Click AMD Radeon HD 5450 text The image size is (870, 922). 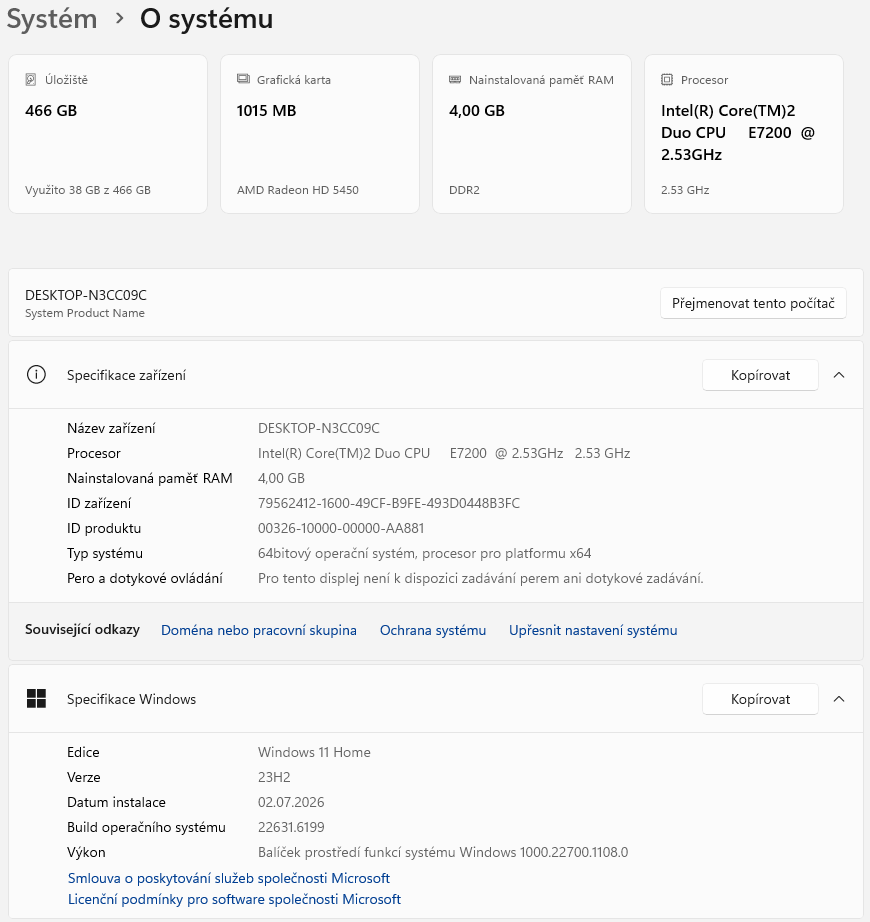coord(297,190)
